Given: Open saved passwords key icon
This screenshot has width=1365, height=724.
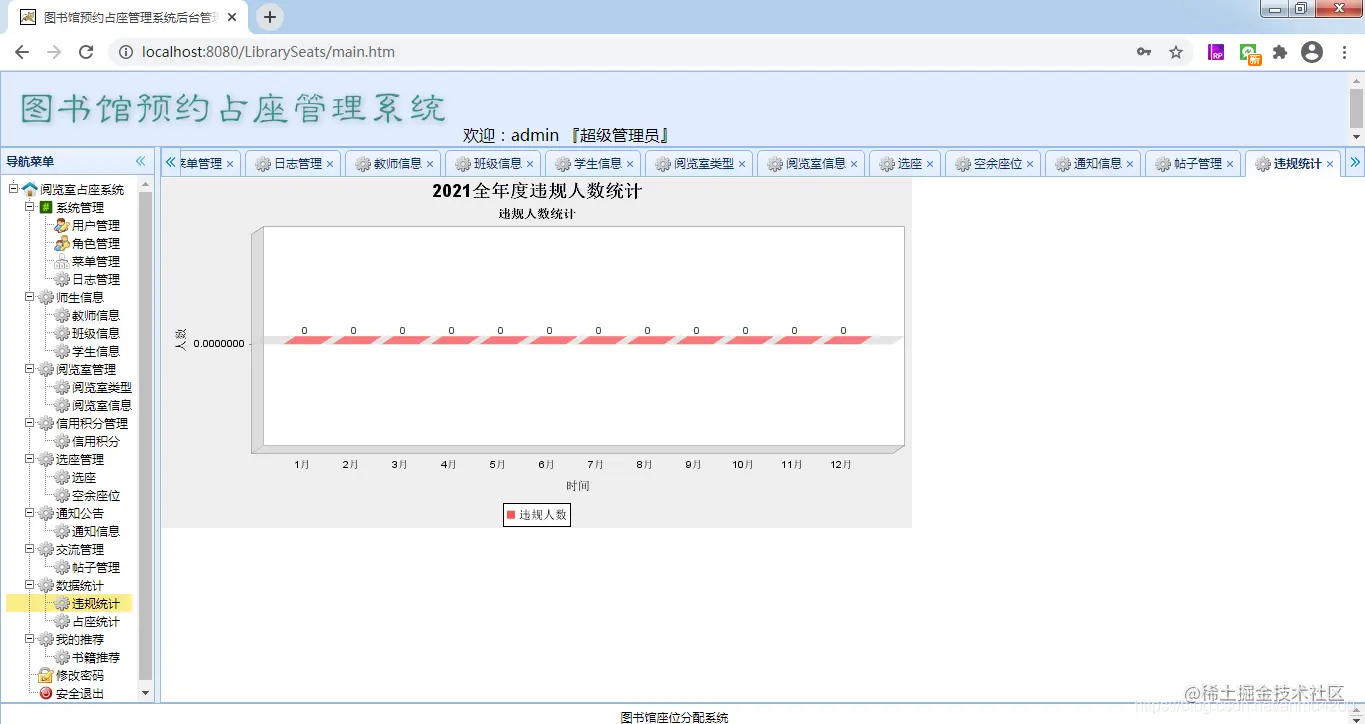Looking at the screenshot, I should coord(1144,52).
